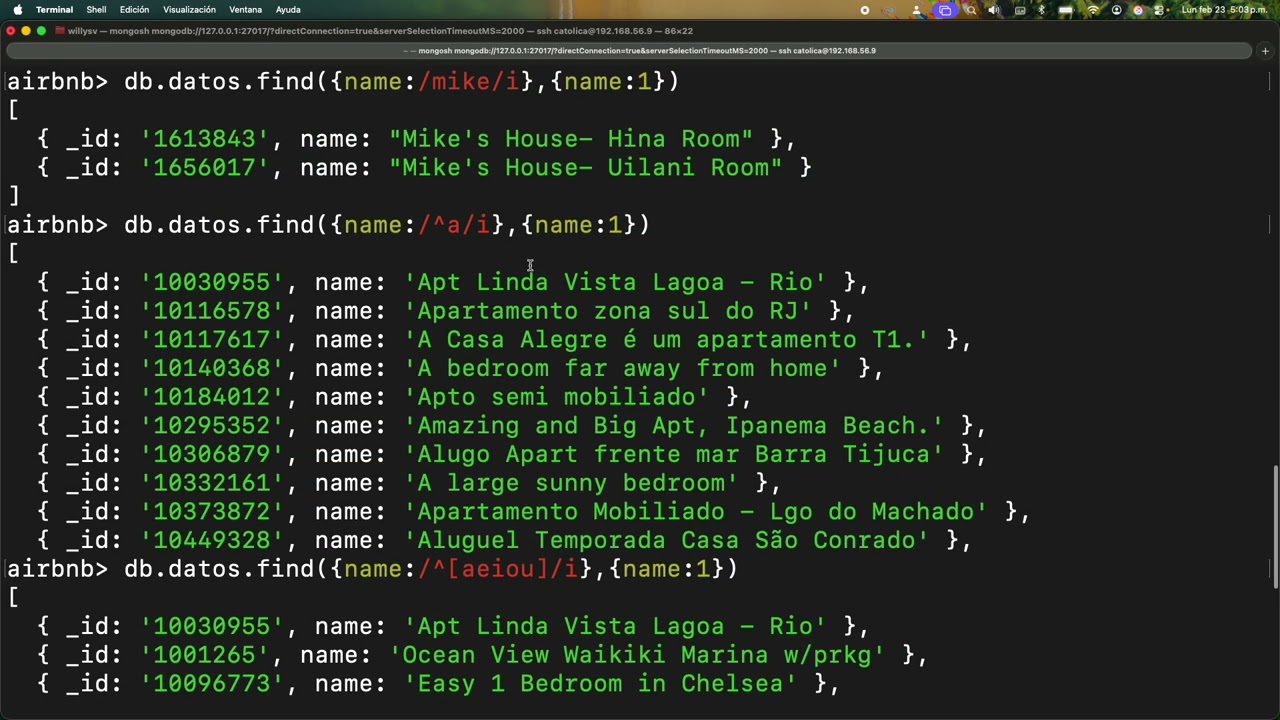
Task: Click the Bluetooth status icon
Action: click(x=1041, y=10)
